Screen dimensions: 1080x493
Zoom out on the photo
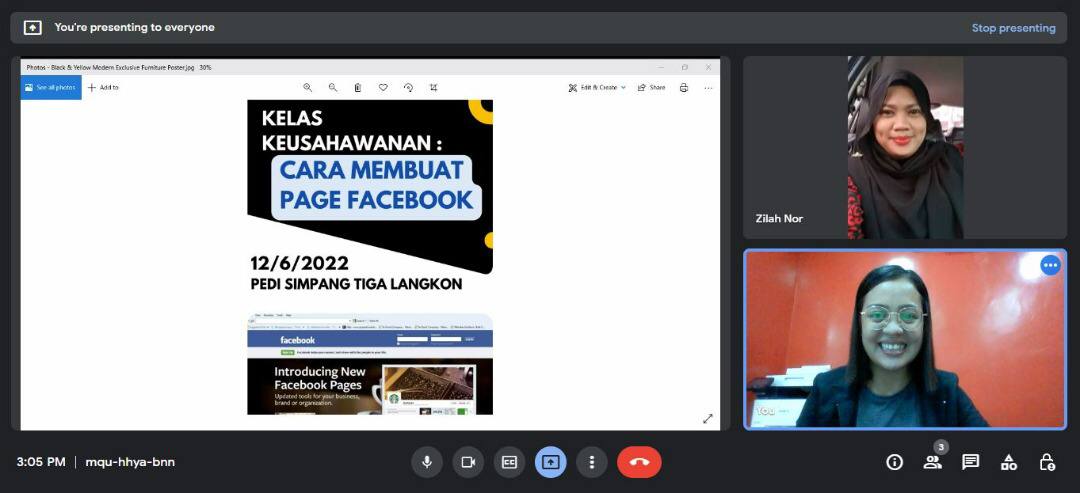(x=333, y=87)
